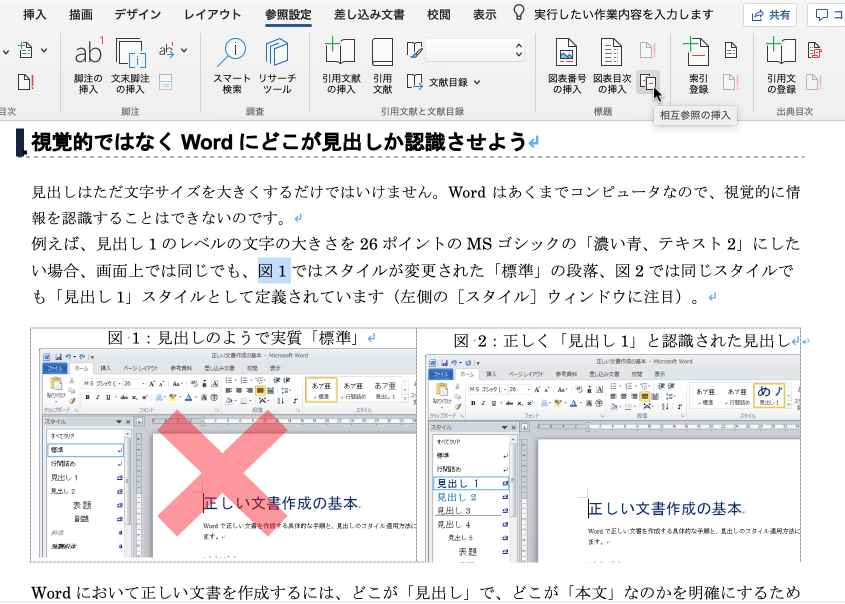Click the update table of authorities icon
Screen dimensions: 845x604
[x=814, y=82]
